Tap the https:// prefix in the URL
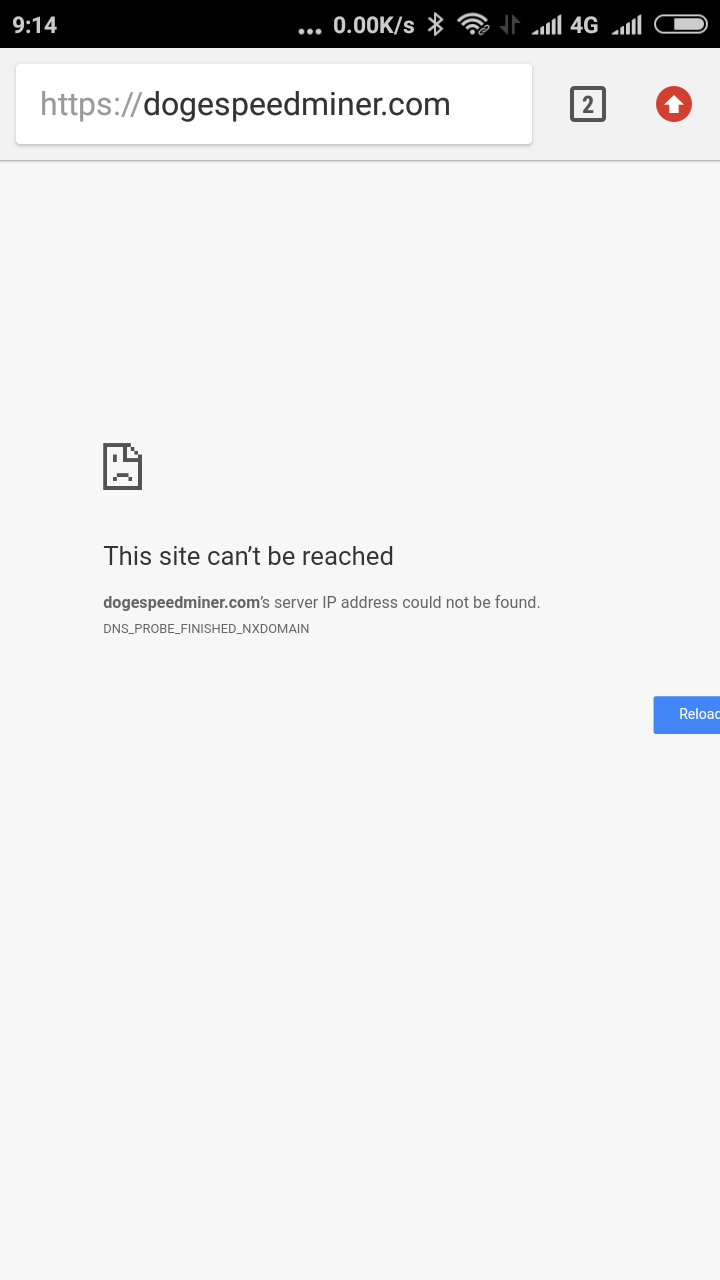Viewport: 720px width, 1280px height. (x=91, y=104)
